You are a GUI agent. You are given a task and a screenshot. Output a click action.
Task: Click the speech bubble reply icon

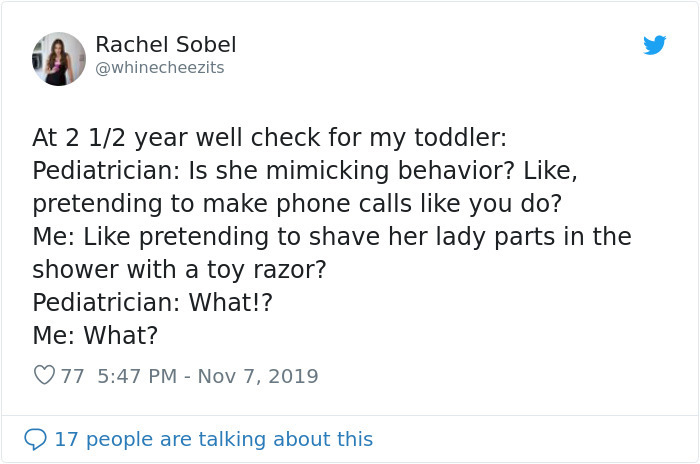click(x=35, y=439)
